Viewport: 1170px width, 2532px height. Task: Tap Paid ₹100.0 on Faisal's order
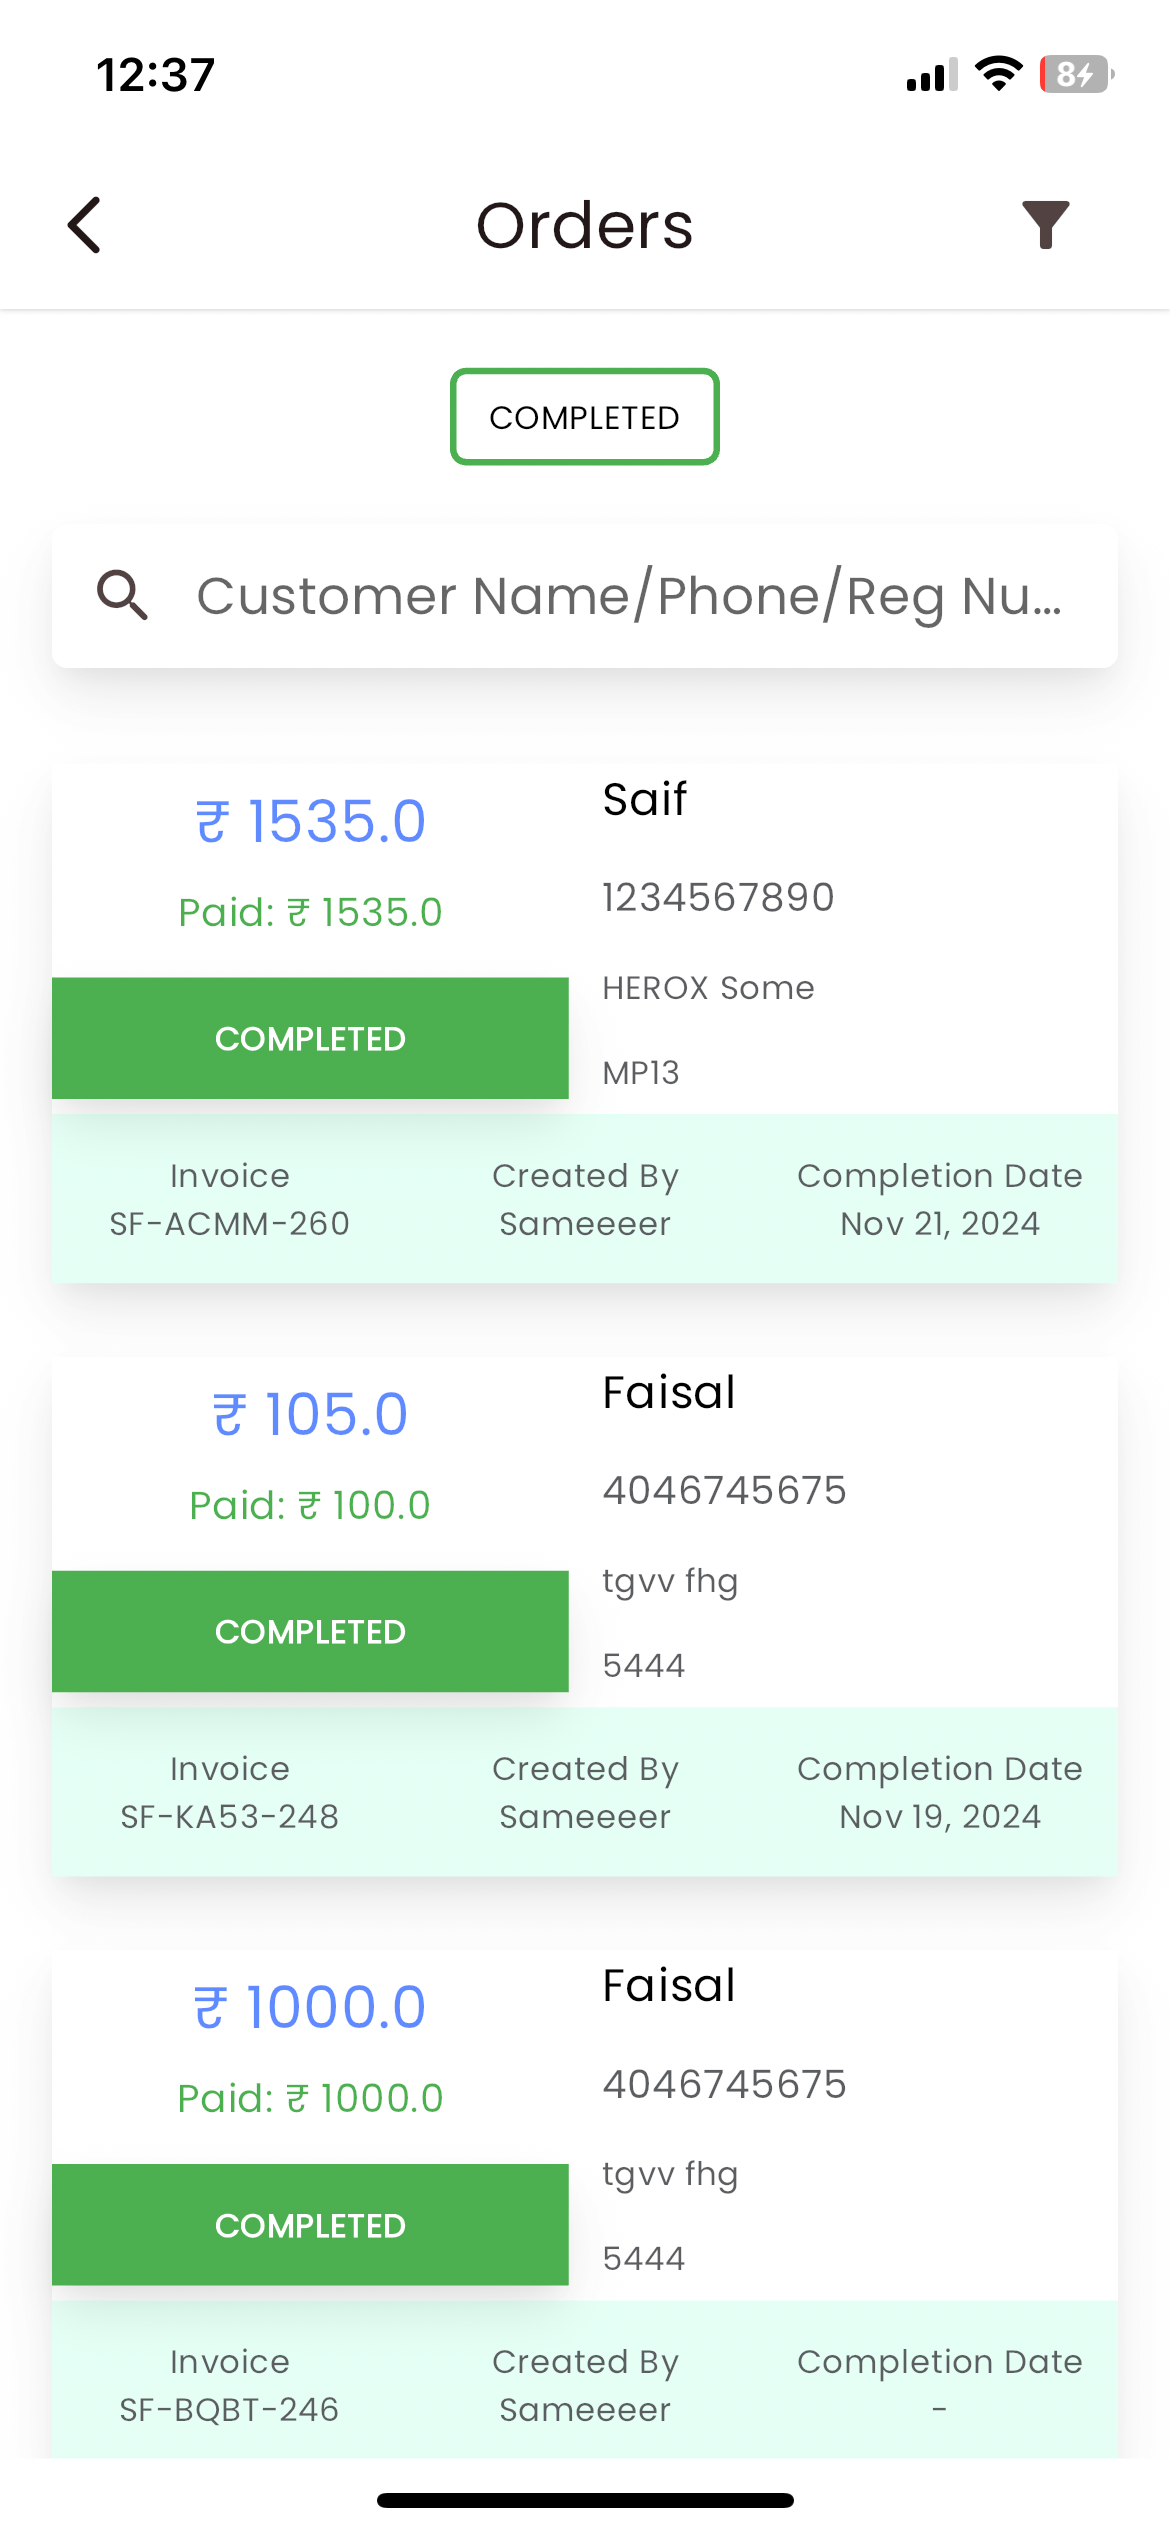(310, 1505)
